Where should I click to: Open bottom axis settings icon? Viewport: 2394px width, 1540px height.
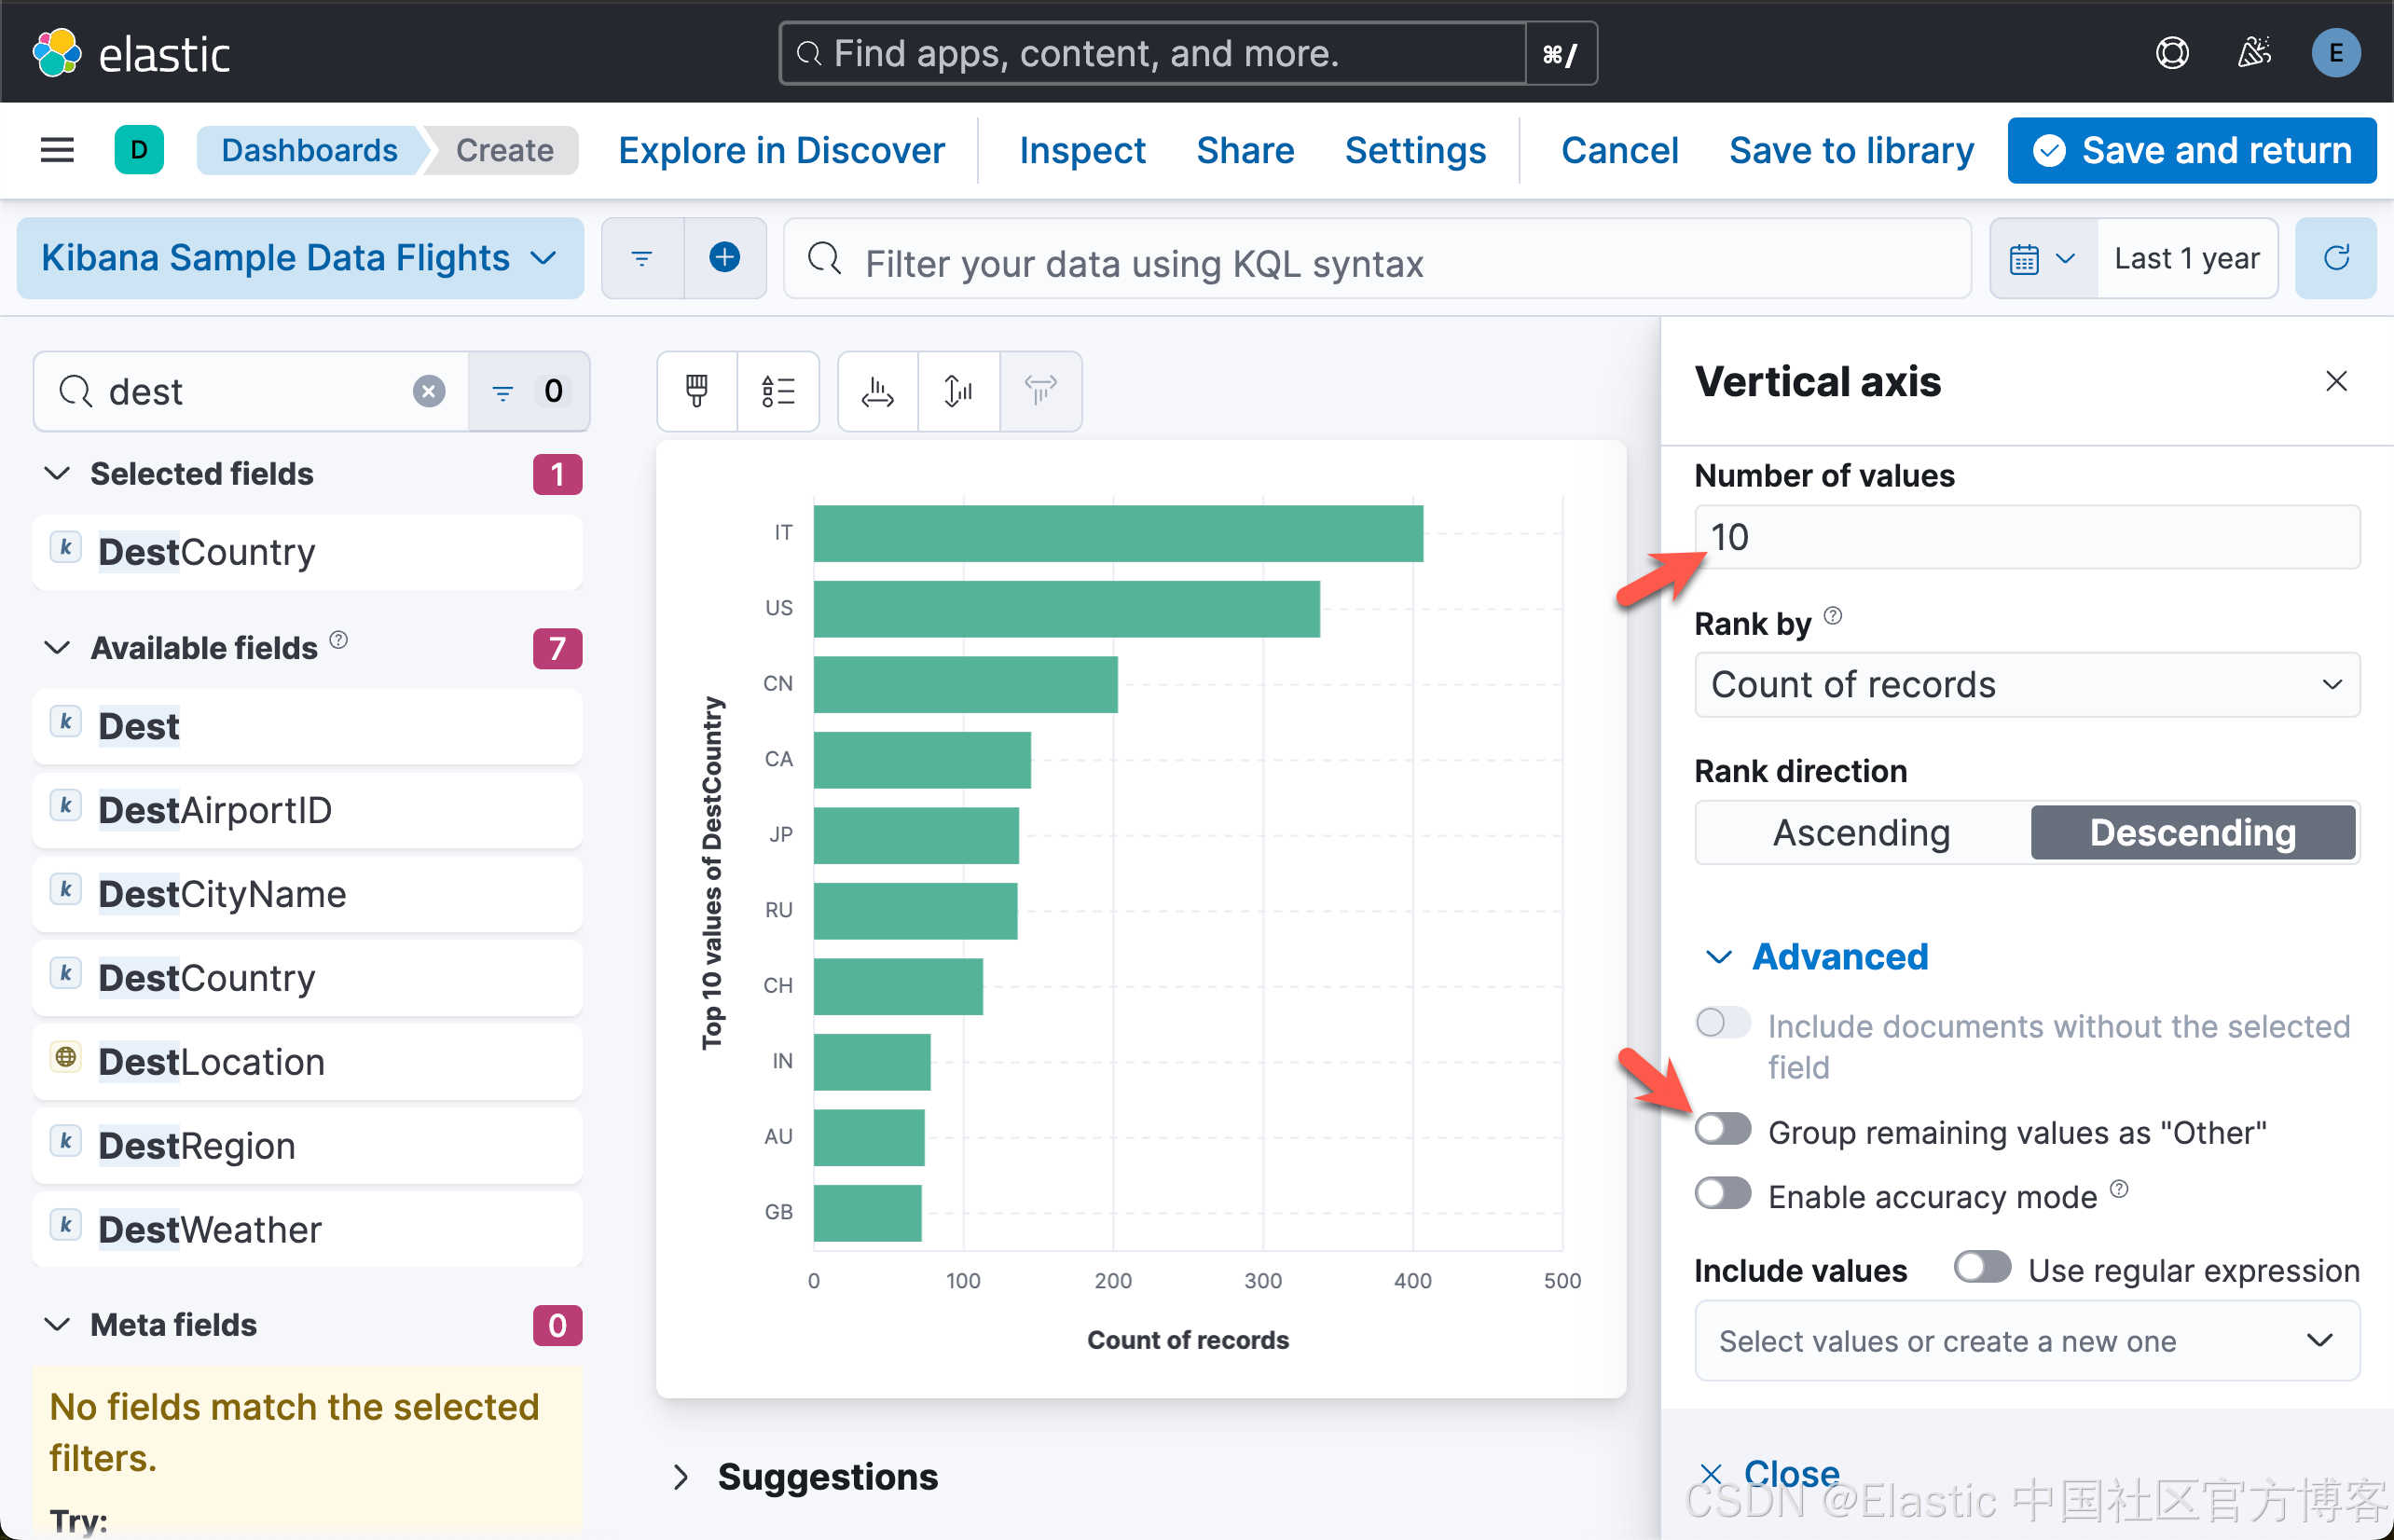[877, 391]
